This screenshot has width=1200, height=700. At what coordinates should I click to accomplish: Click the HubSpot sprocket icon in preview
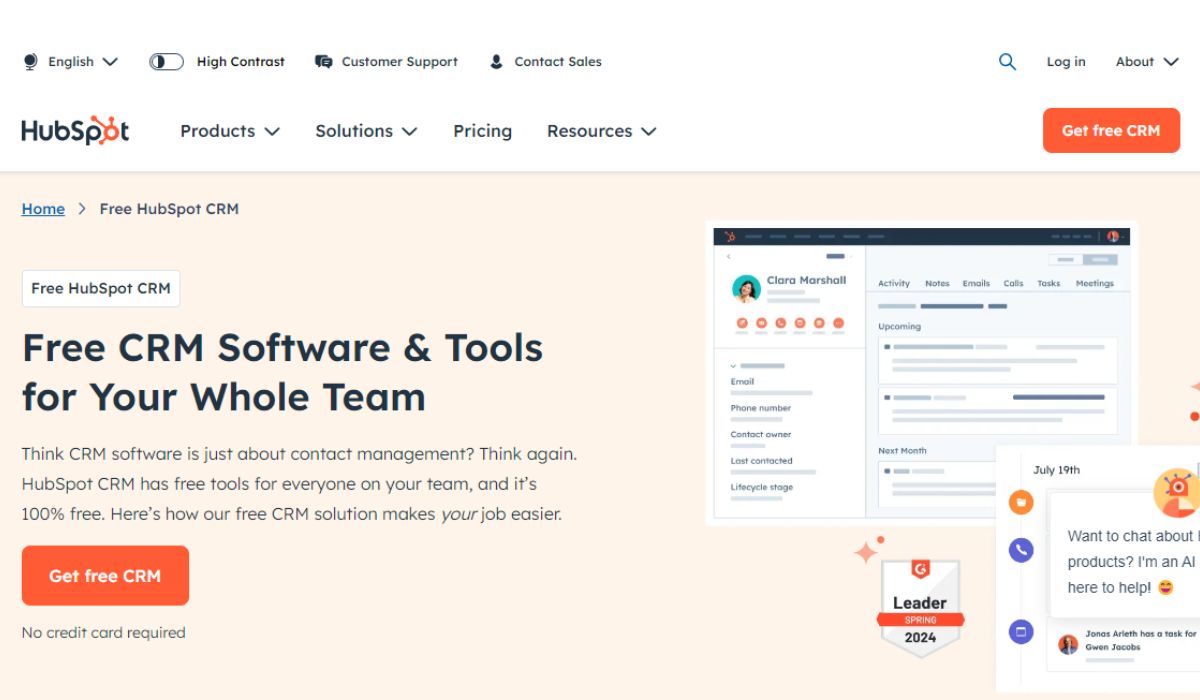point(730,237)
